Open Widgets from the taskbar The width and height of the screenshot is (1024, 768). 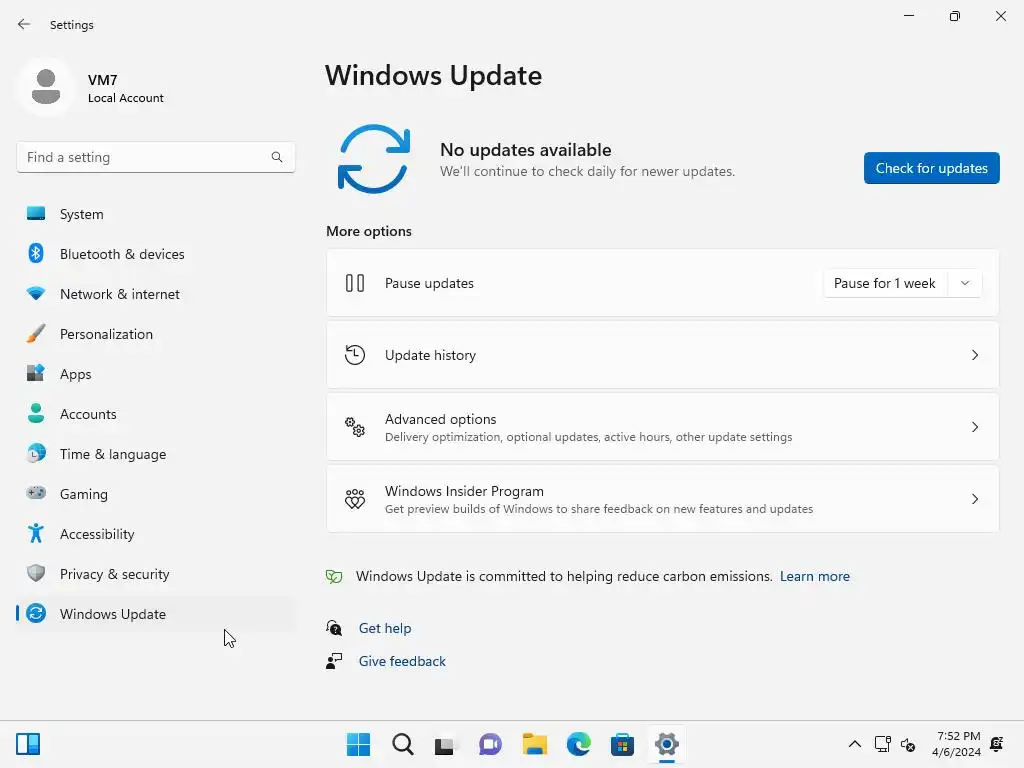pyautogui.click(x=28, y=744)
